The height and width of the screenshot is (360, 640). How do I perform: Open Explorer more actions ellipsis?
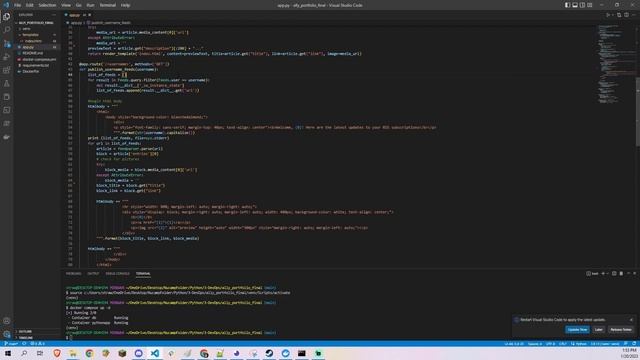coord(54,15)
